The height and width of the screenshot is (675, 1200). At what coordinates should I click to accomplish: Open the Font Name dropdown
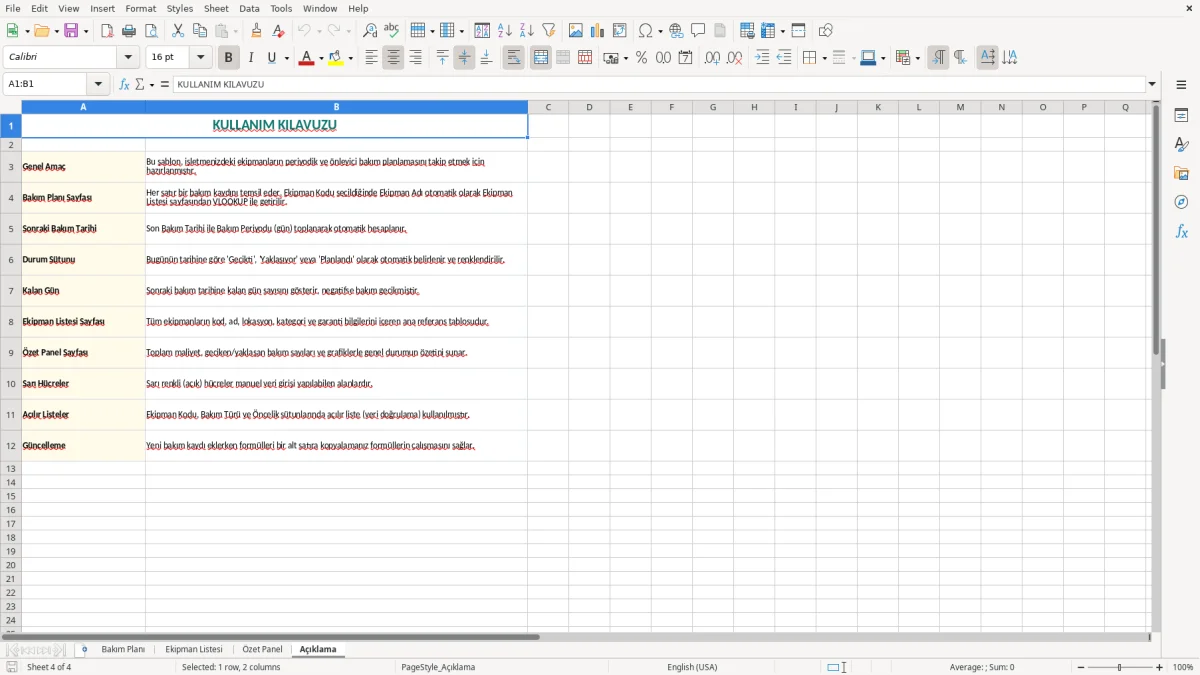tap(128, 58)
